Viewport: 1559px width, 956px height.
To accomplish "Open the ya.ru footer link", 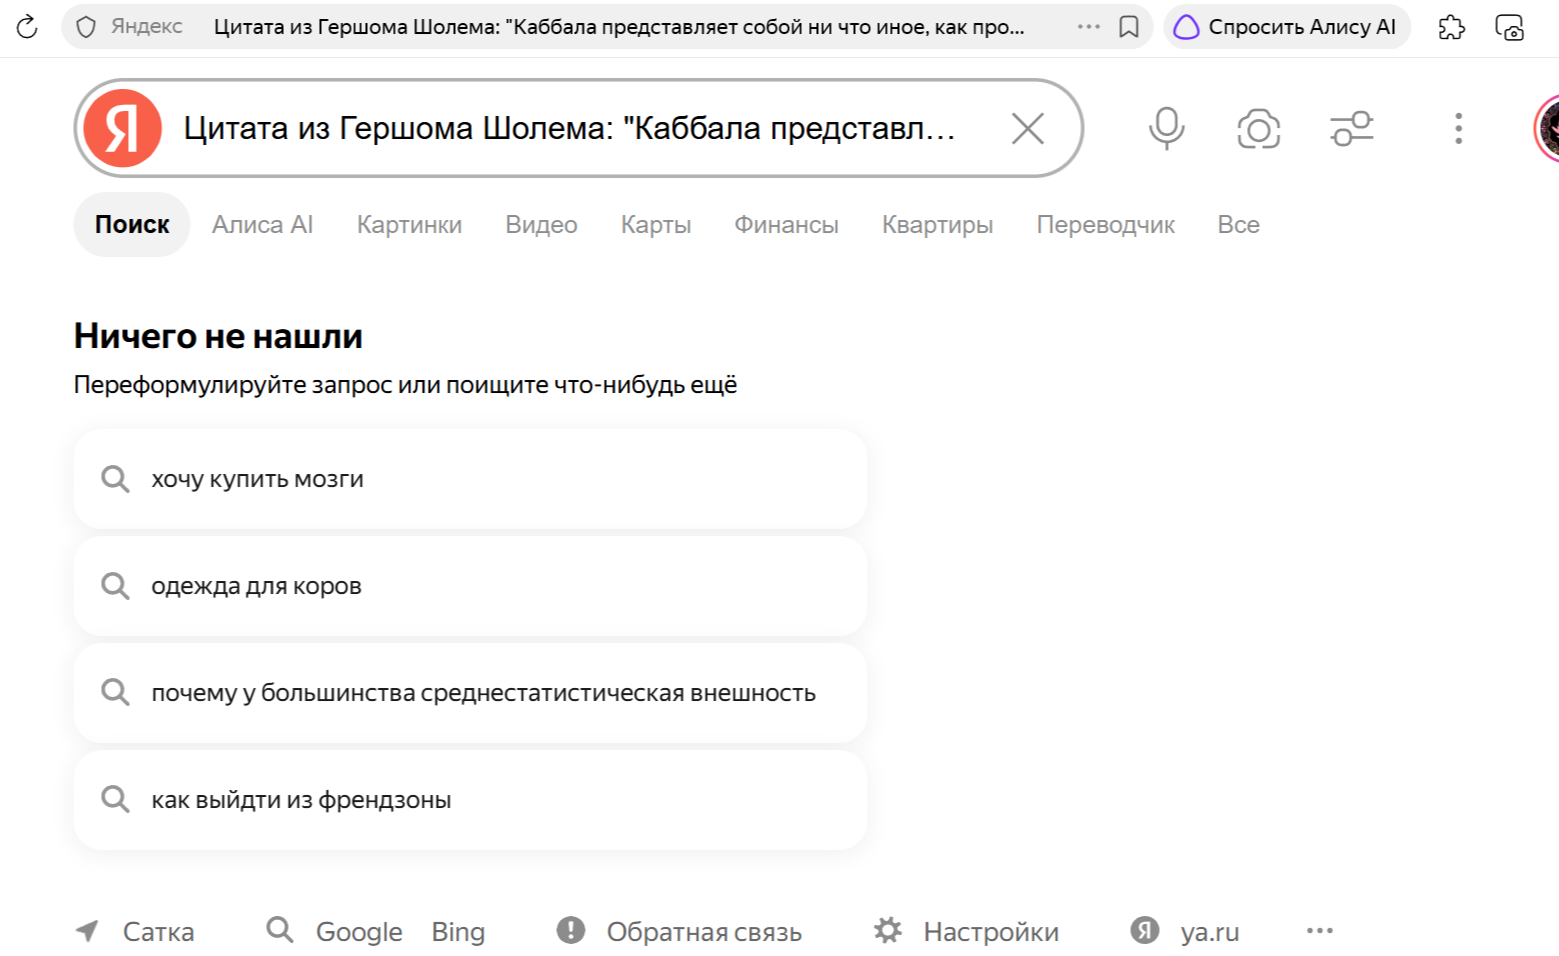I will pos(1210,932).
